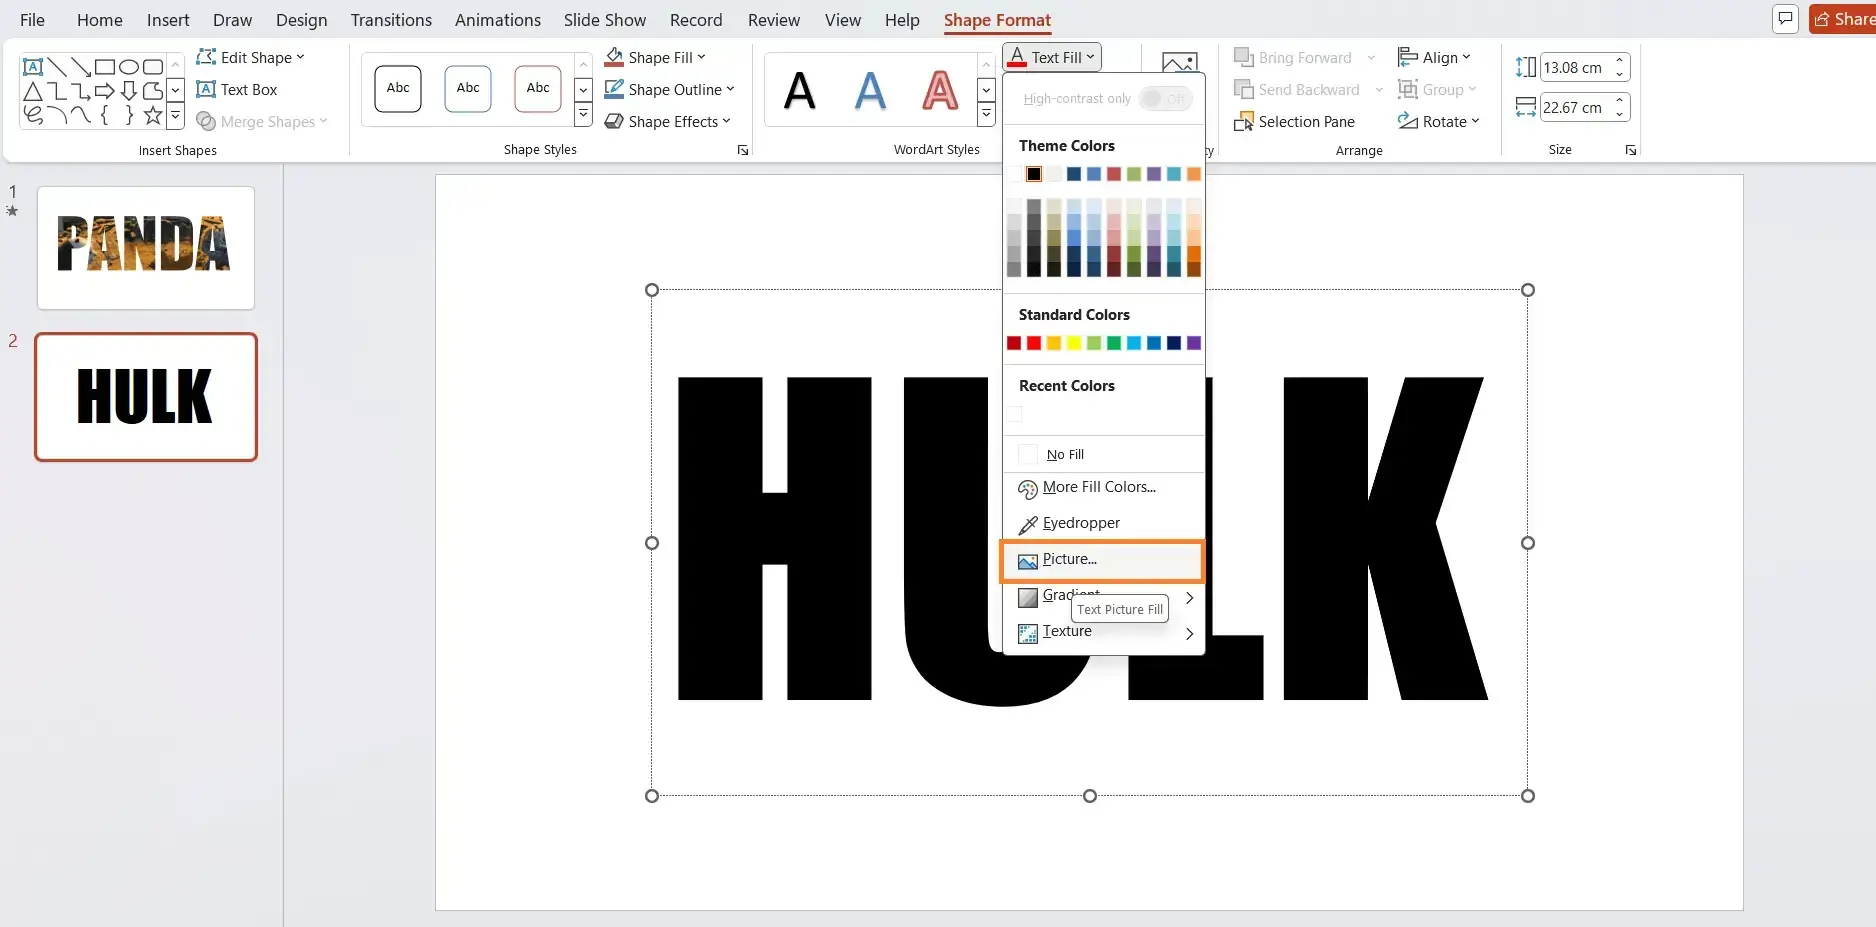Select the HULK slide thumbnail
Viewport: 1876px width, 927px height.
pos(146,397)
